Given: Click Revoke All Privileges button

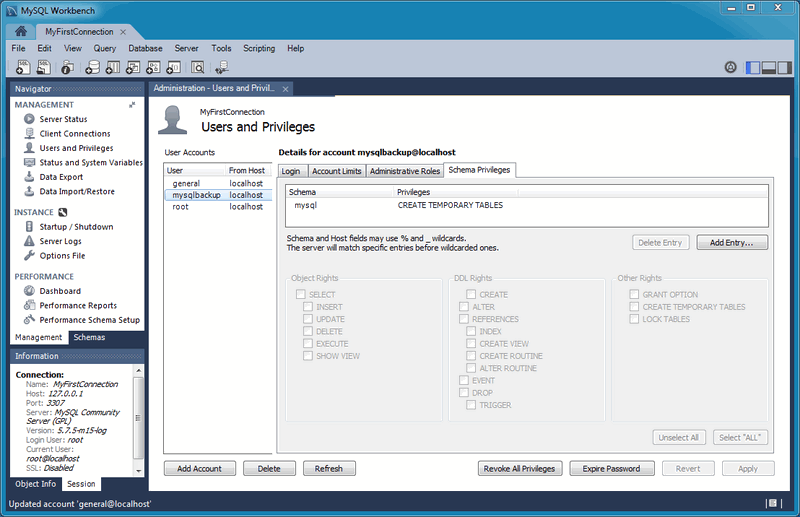Looking at the screenshot, I should [x=519, y=469].
